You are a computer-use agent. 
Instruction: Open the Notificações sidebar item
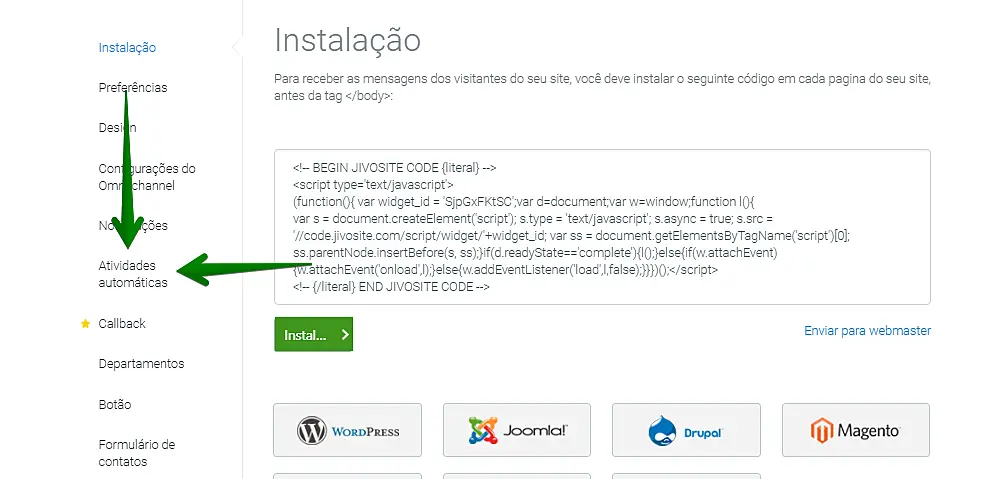(133, 226)
